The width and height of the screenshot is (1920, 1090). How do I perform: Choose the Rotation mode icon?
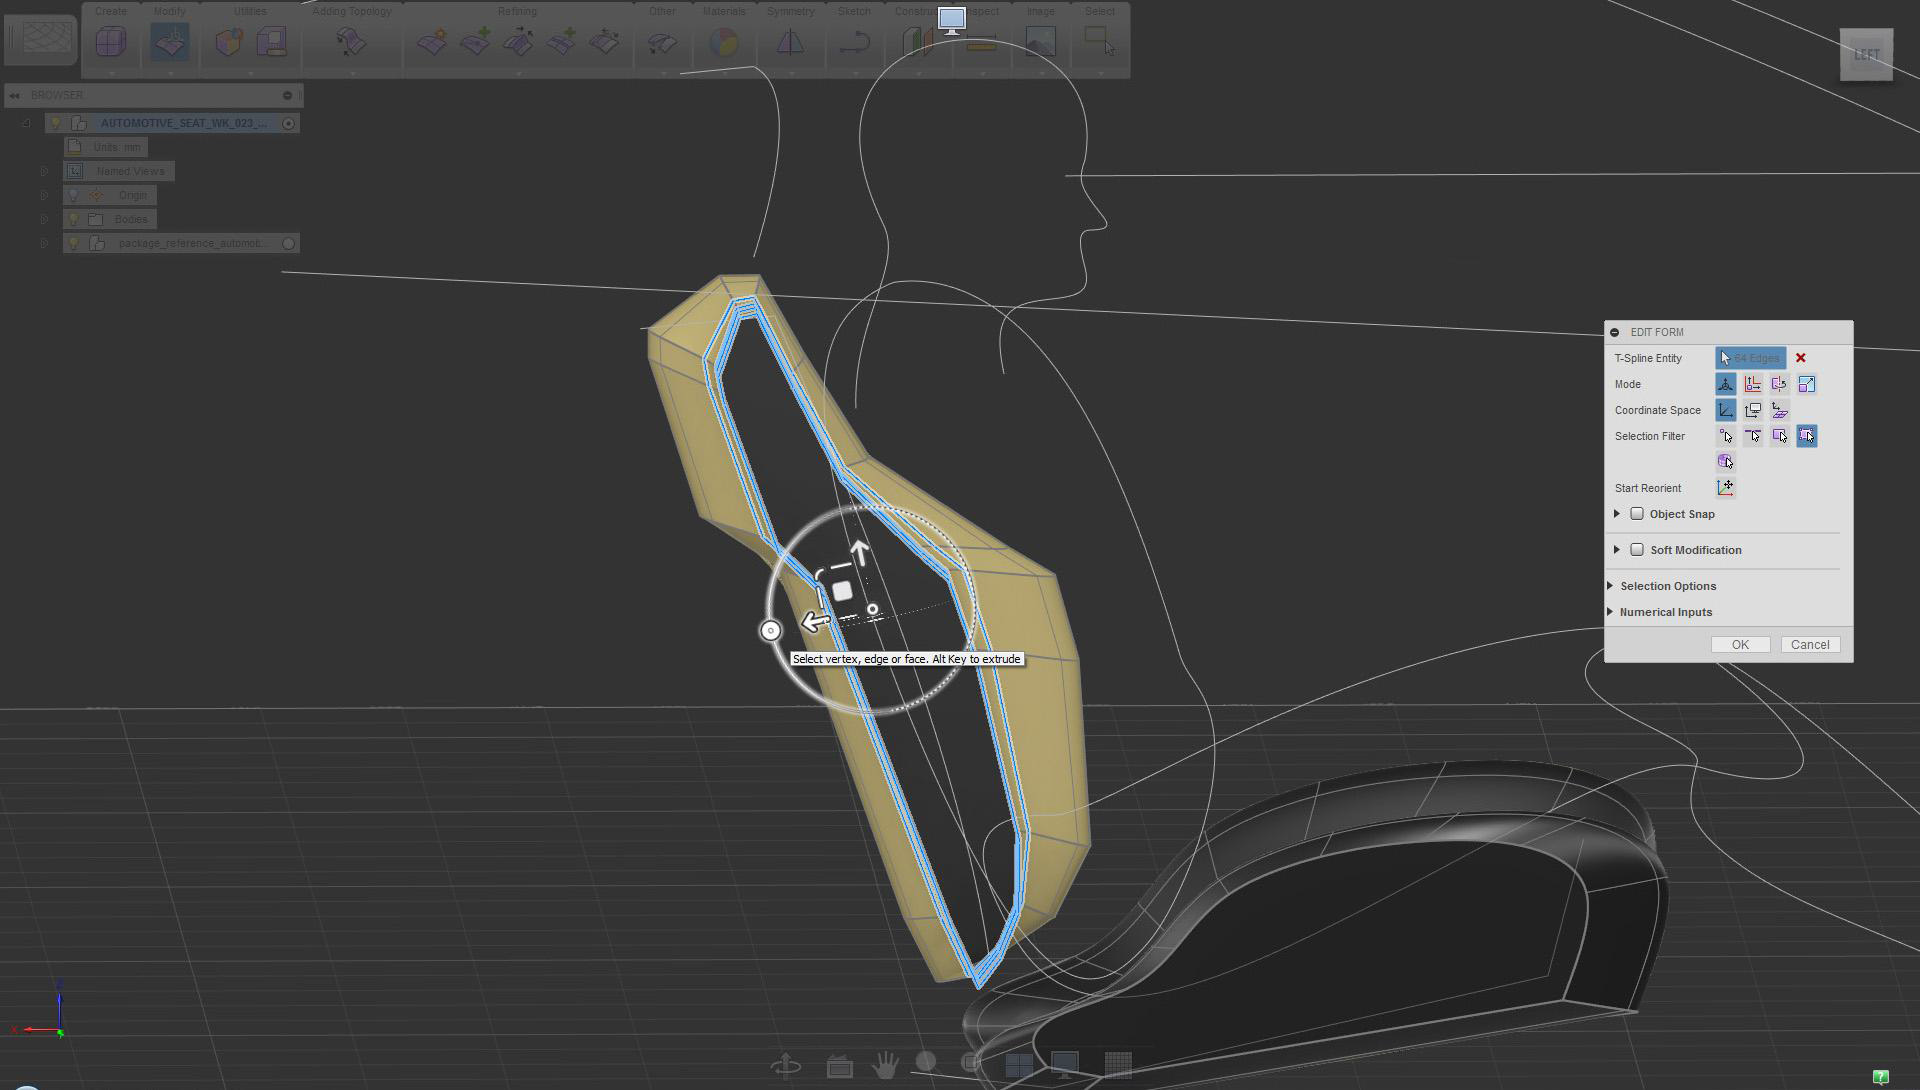click(1779, 384)
